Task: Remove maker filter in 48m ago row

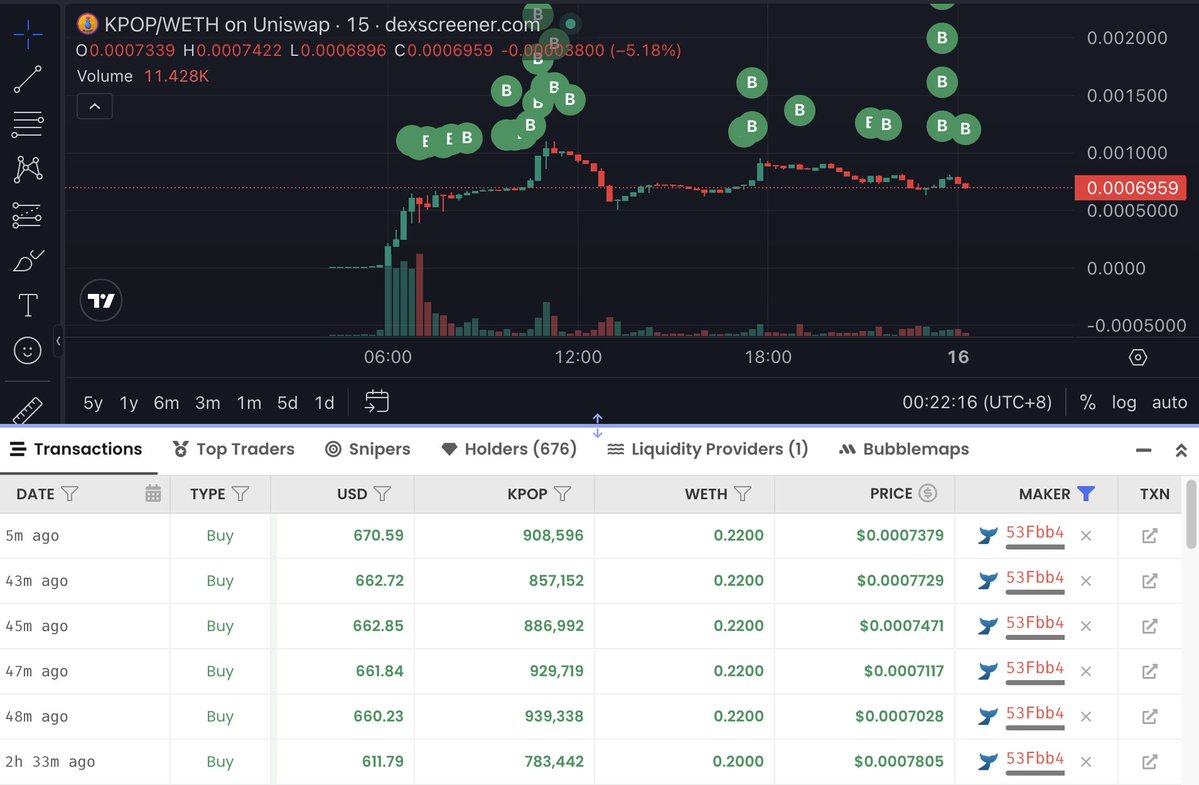Action: click(x=1086, y=716)
